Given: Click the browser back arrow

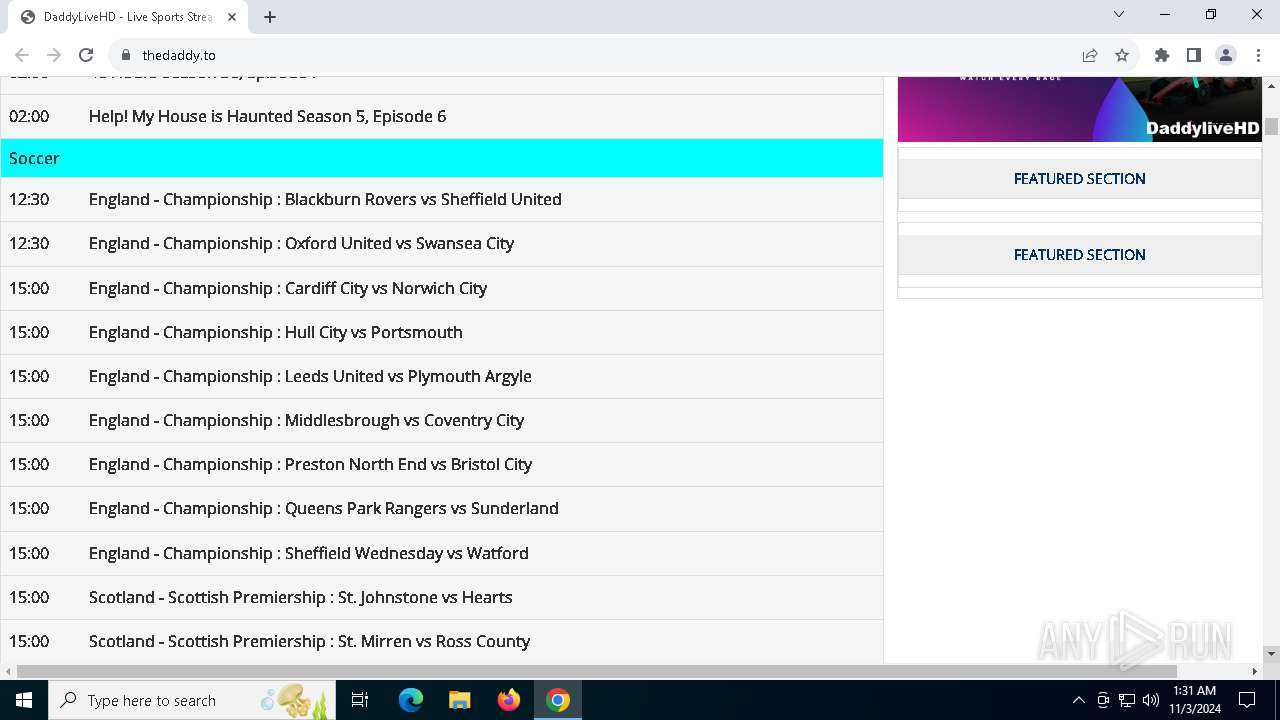Looking at the screenshot, I should tap(22, 55).
